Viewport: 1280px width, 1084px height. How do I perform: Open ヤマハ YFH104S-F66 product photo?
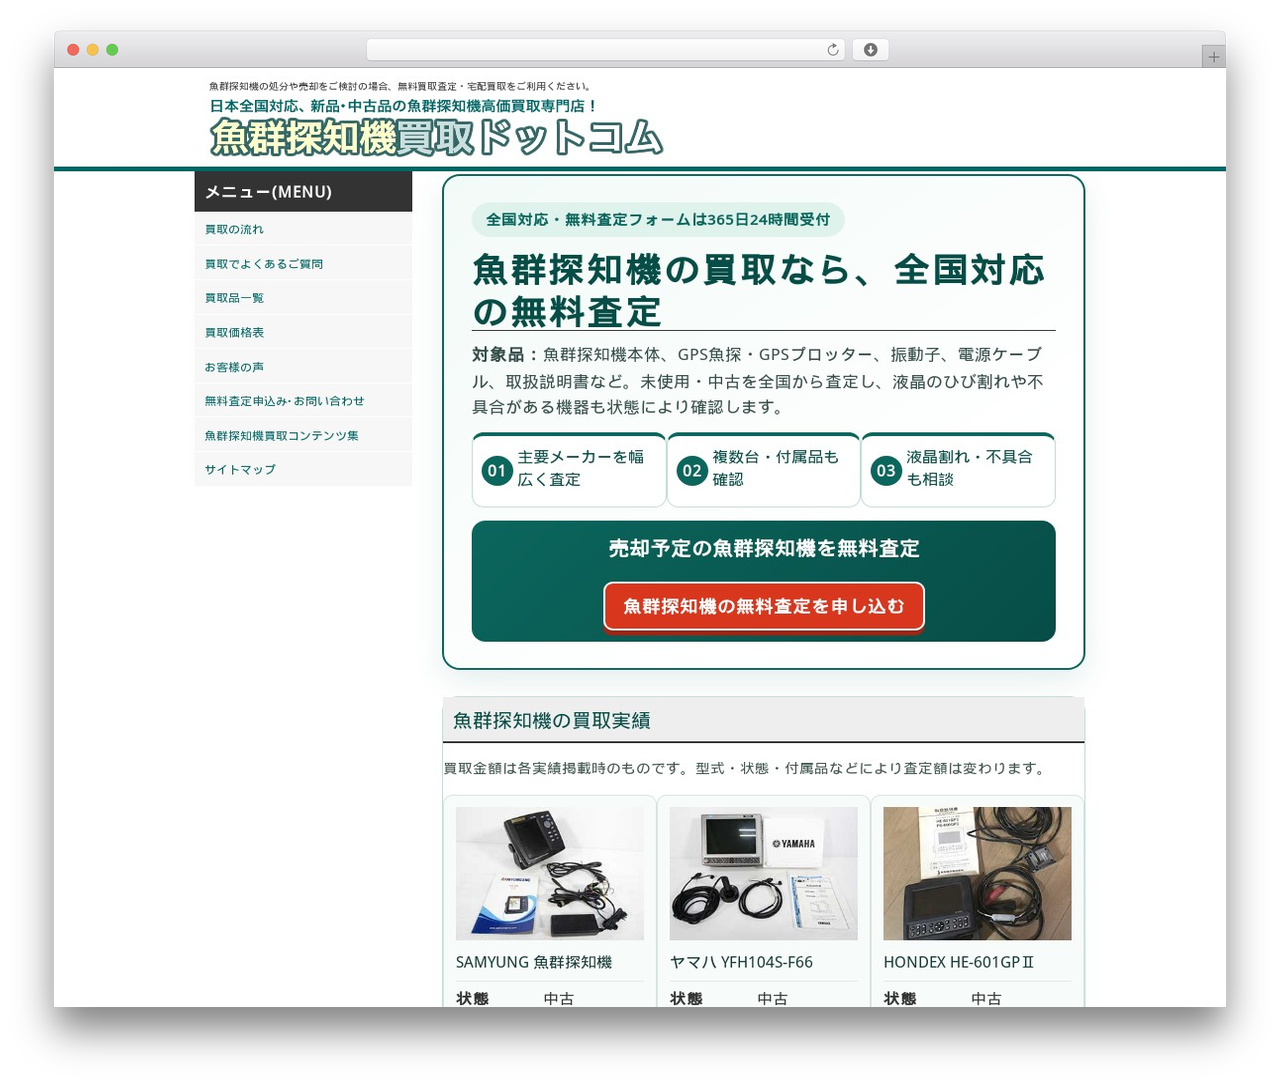[764, 873]
